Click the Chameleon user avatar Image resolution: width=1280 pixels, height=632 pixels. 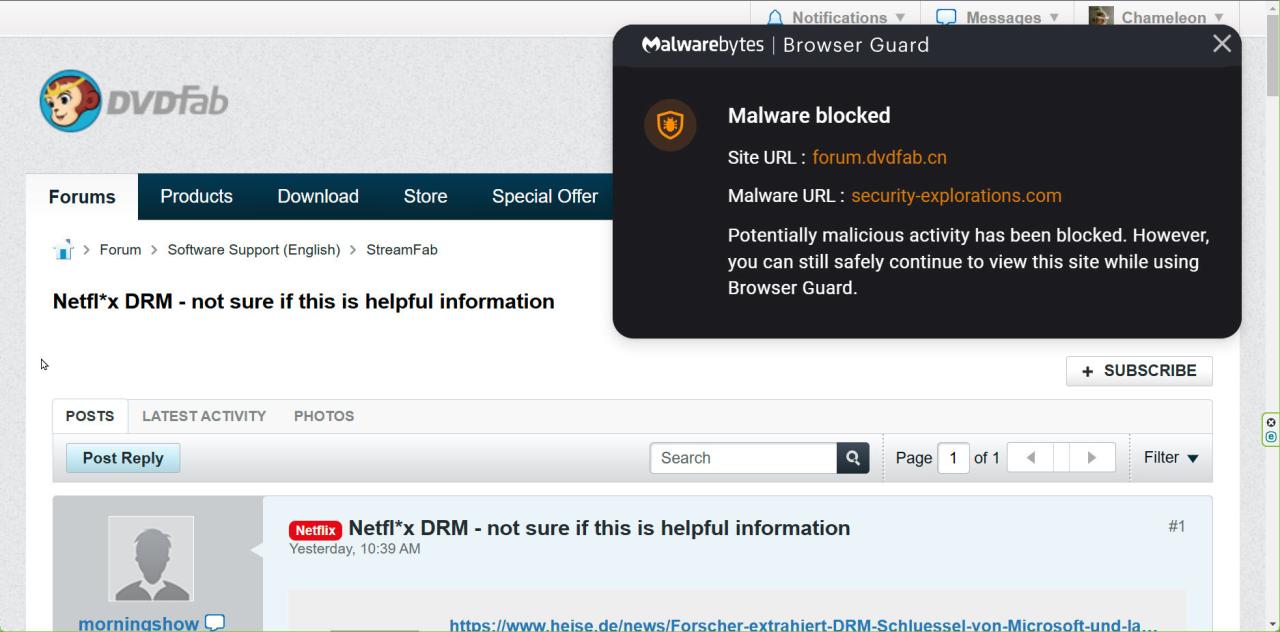click(x=1101, y=17)
